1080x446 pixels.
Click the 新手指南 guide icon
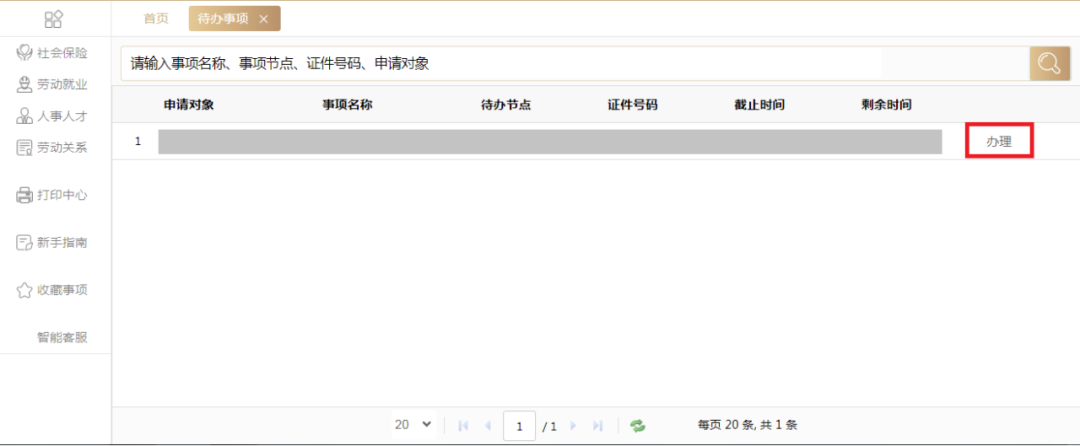[24, 242]
